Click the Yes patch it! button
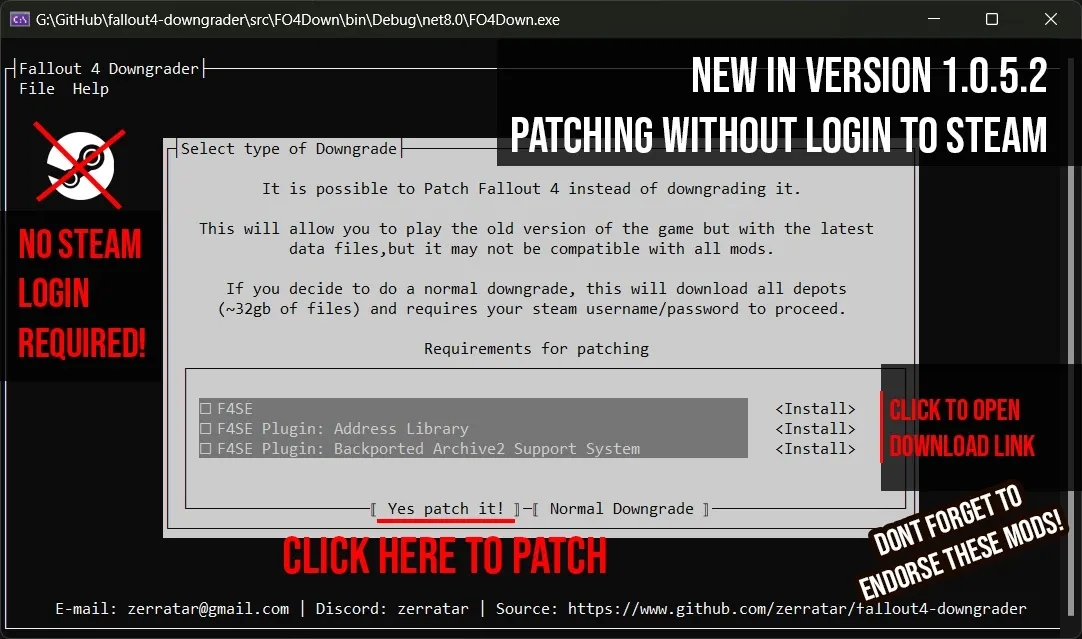 pos(445,509)
